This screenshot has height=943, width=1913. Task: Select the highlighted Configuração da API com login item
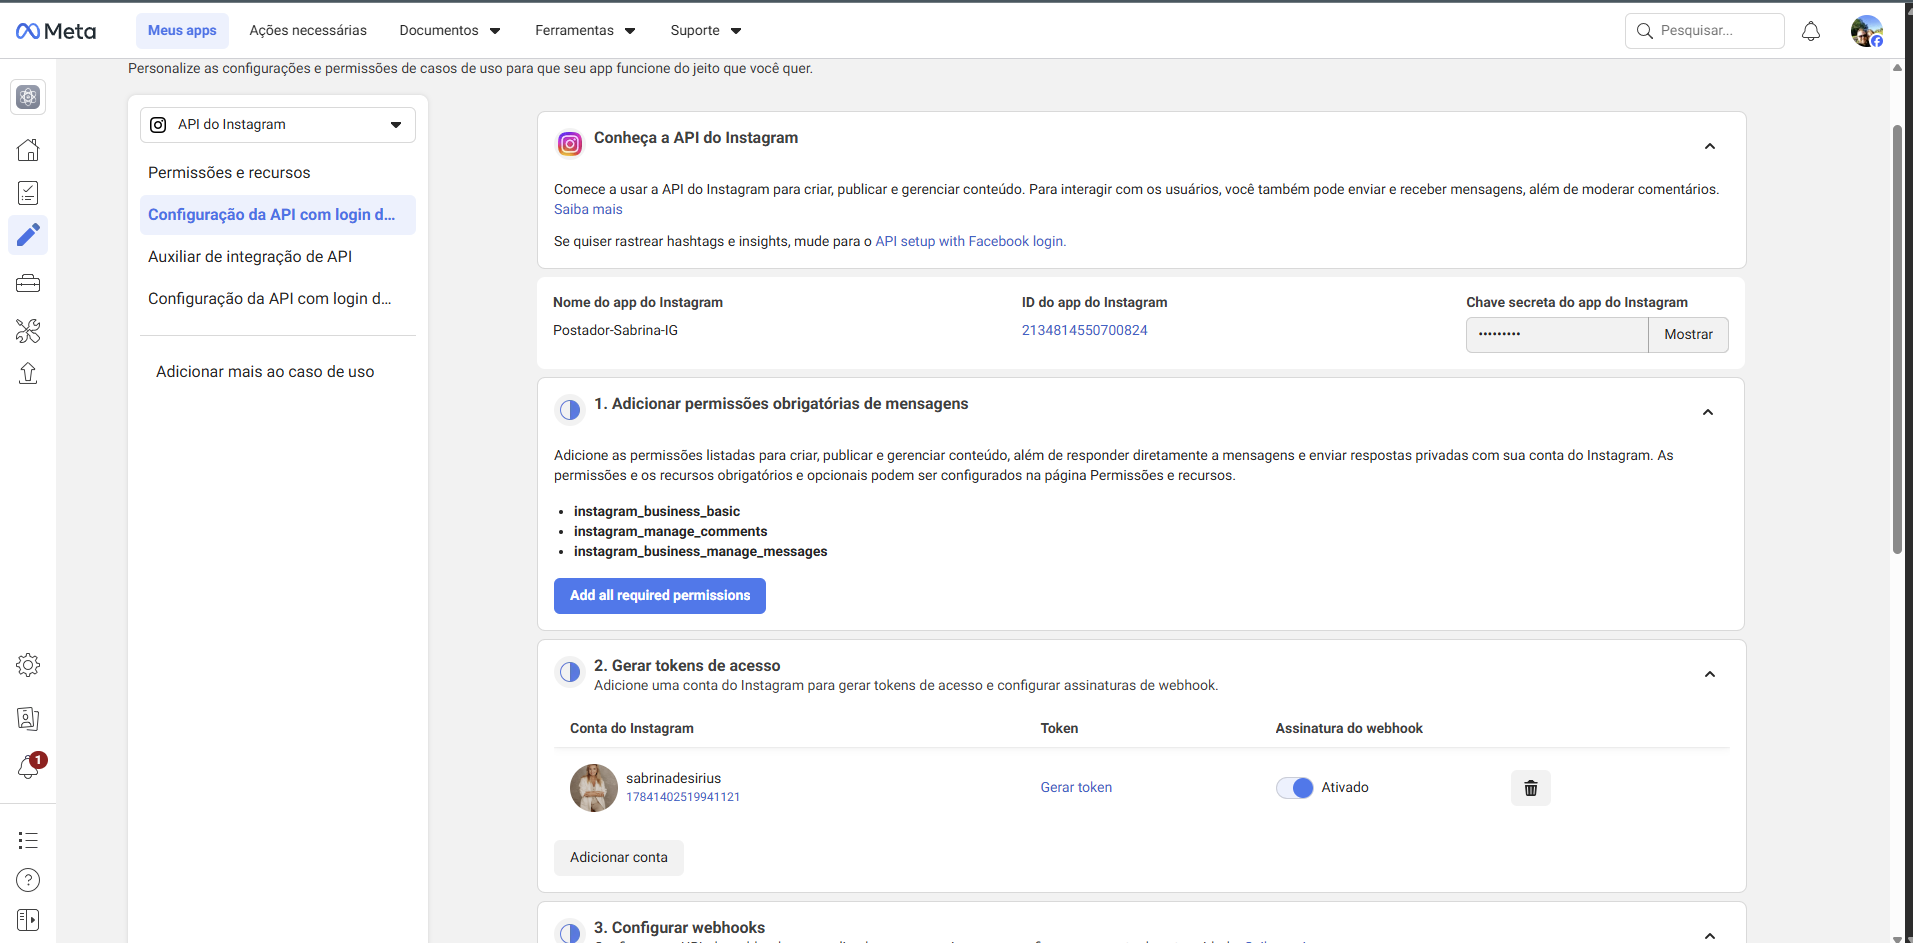[x=278, y=215]
